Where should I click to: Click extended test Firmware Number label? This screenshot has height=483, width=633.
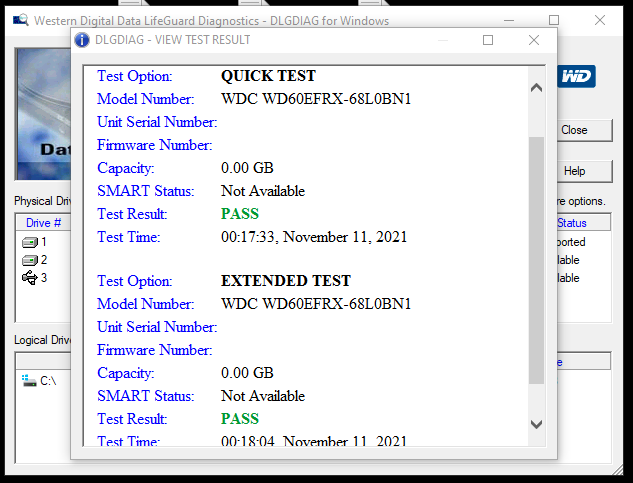pos(155,350)
